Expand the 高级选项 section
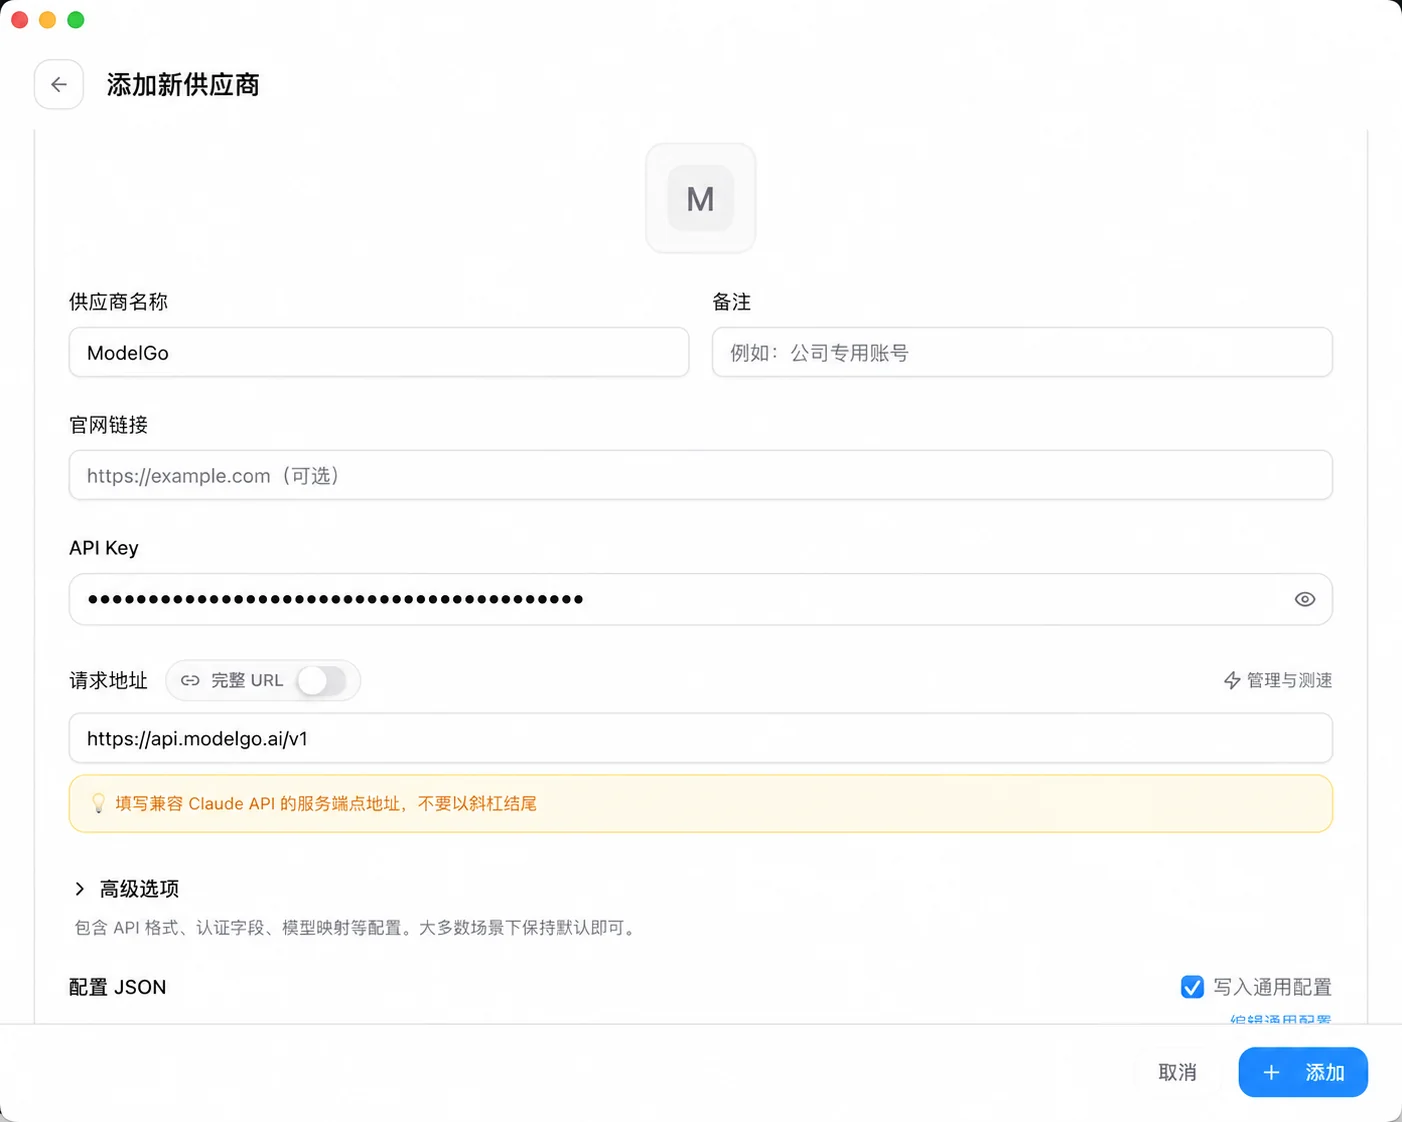 (x=126, y=889)
